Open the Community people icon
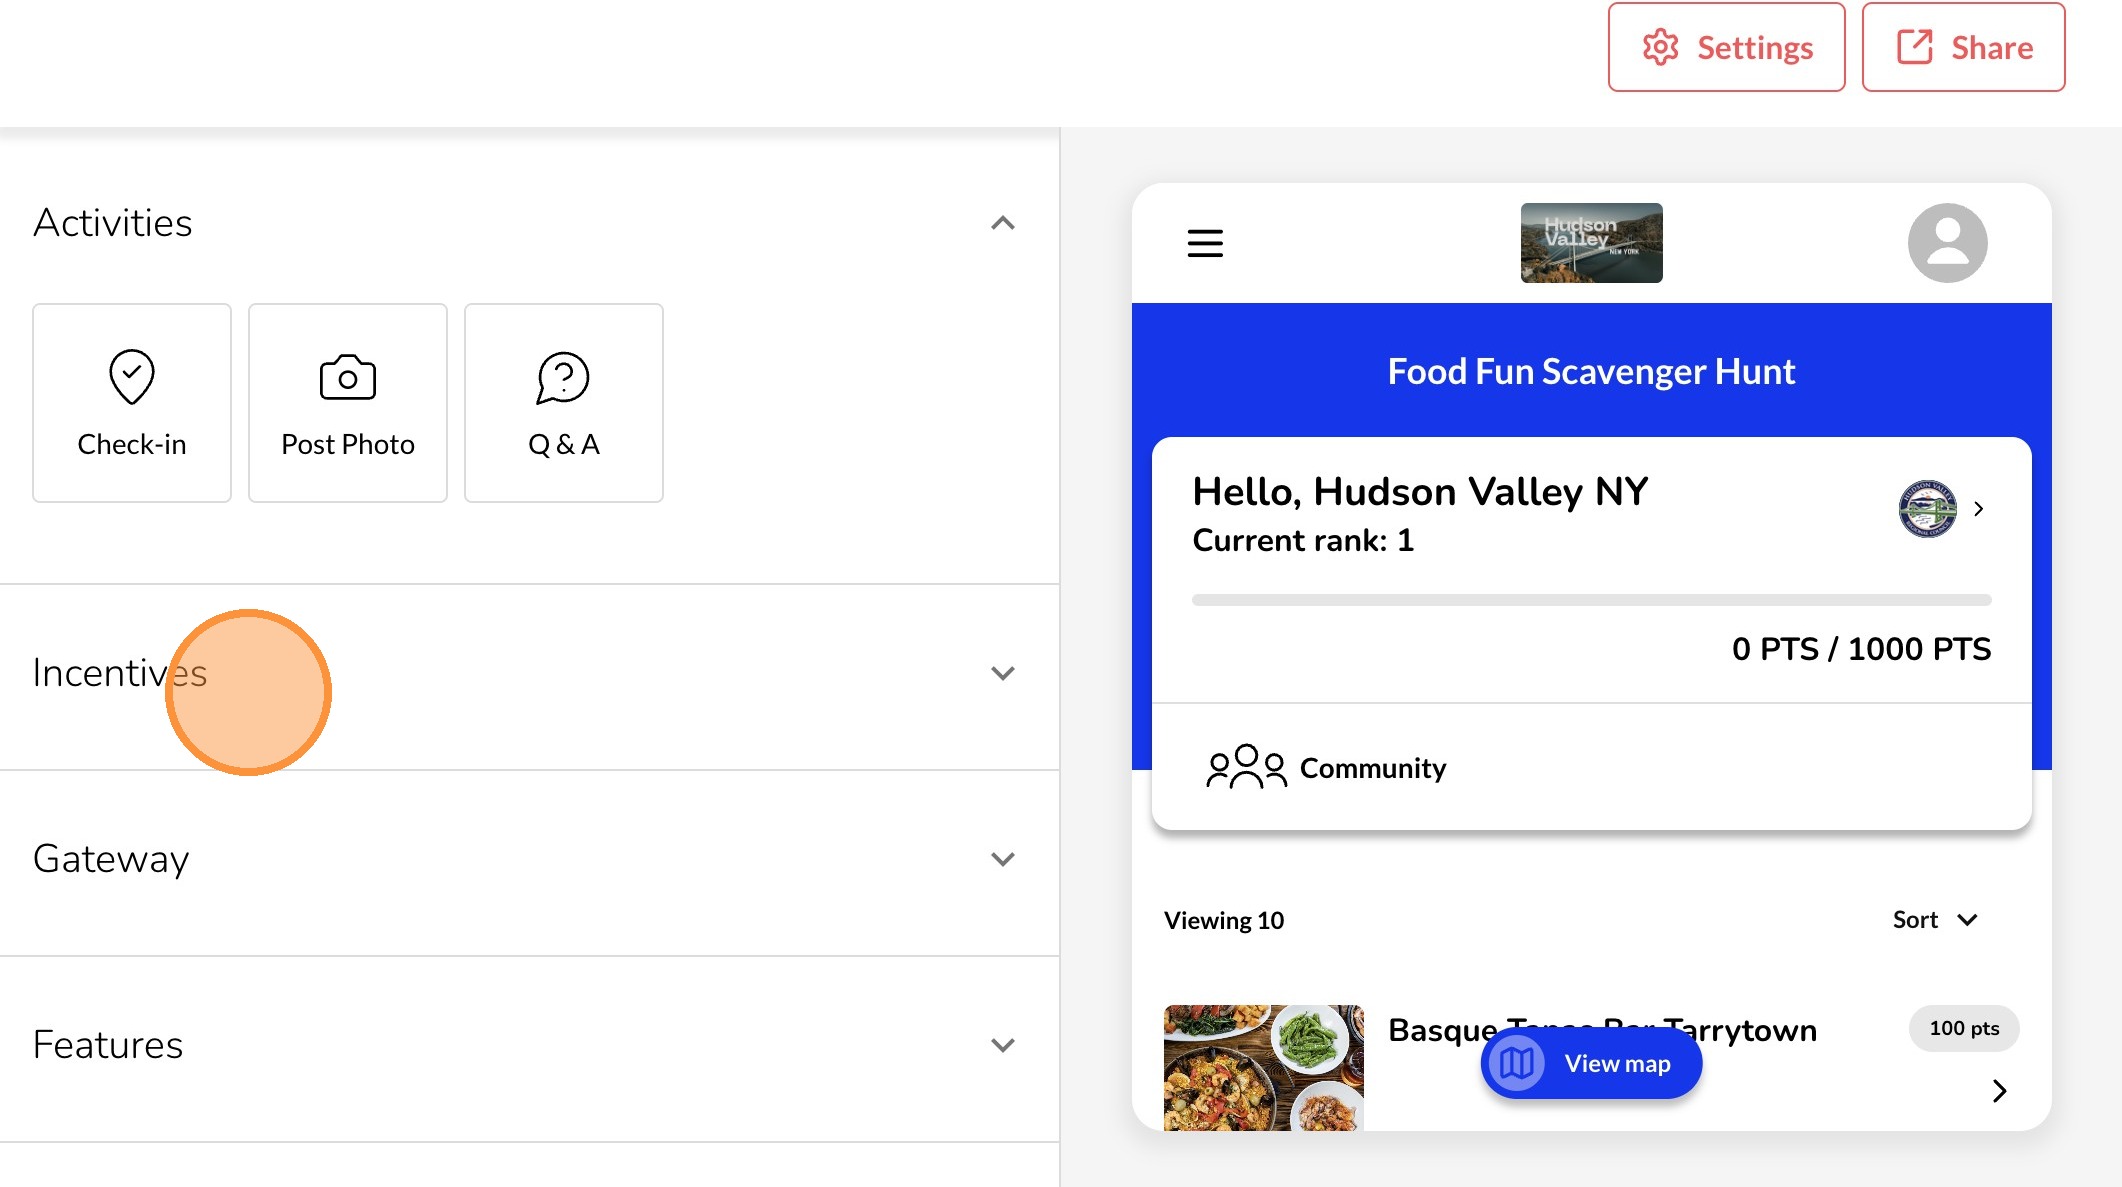2122x1187 pixels. tap(1246, 767)
